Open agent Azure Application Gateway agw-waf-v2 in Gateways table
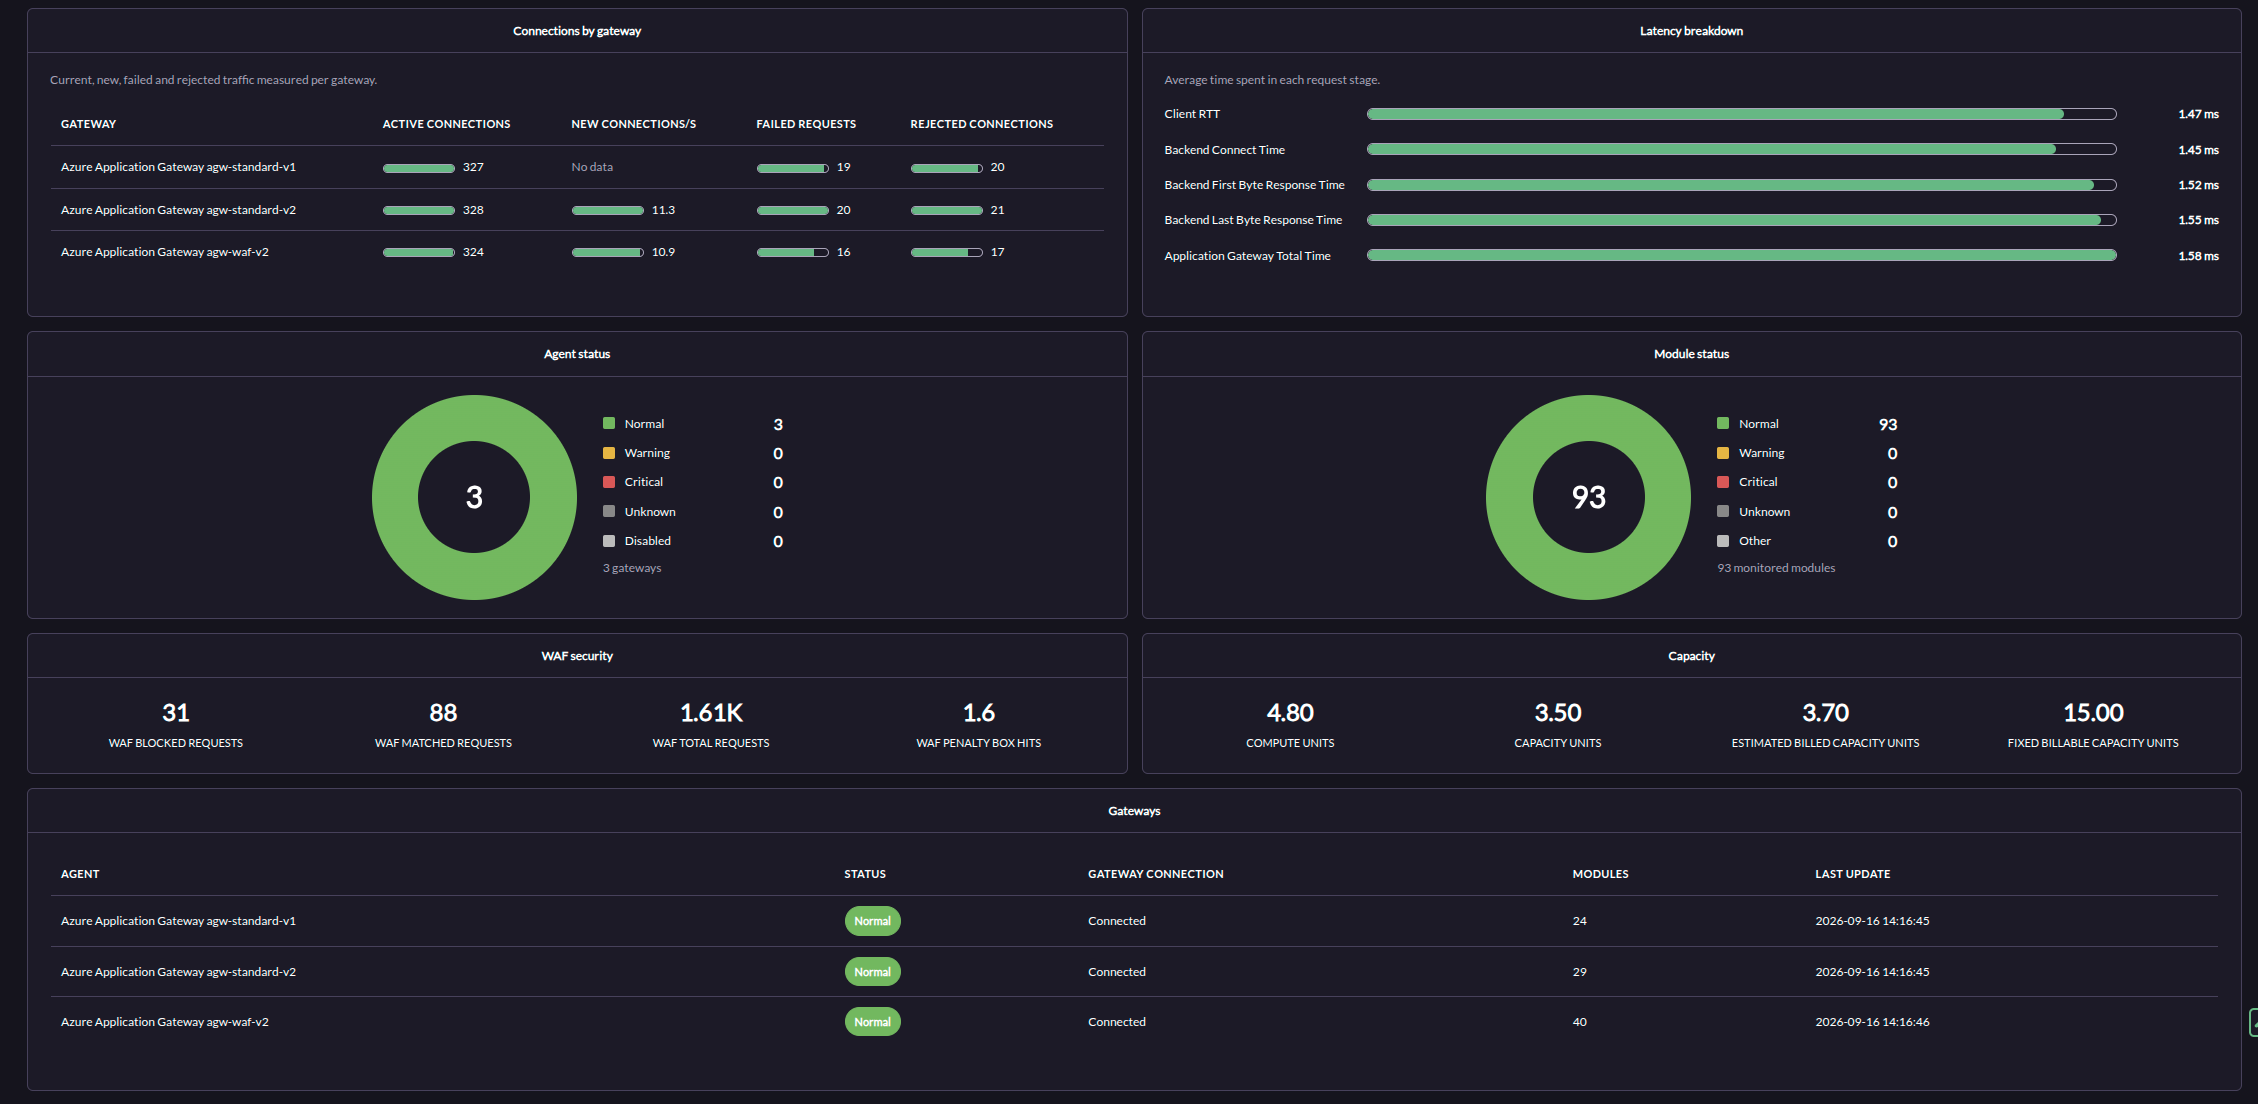 pyautogui.click(x=165, y=1022)
